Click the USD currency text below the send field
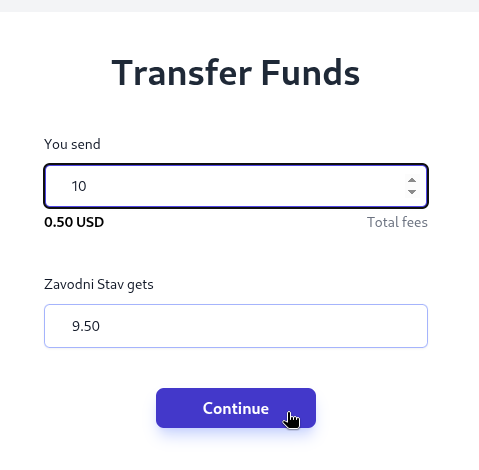Screen dimensions: 479x470 point(90,222)
